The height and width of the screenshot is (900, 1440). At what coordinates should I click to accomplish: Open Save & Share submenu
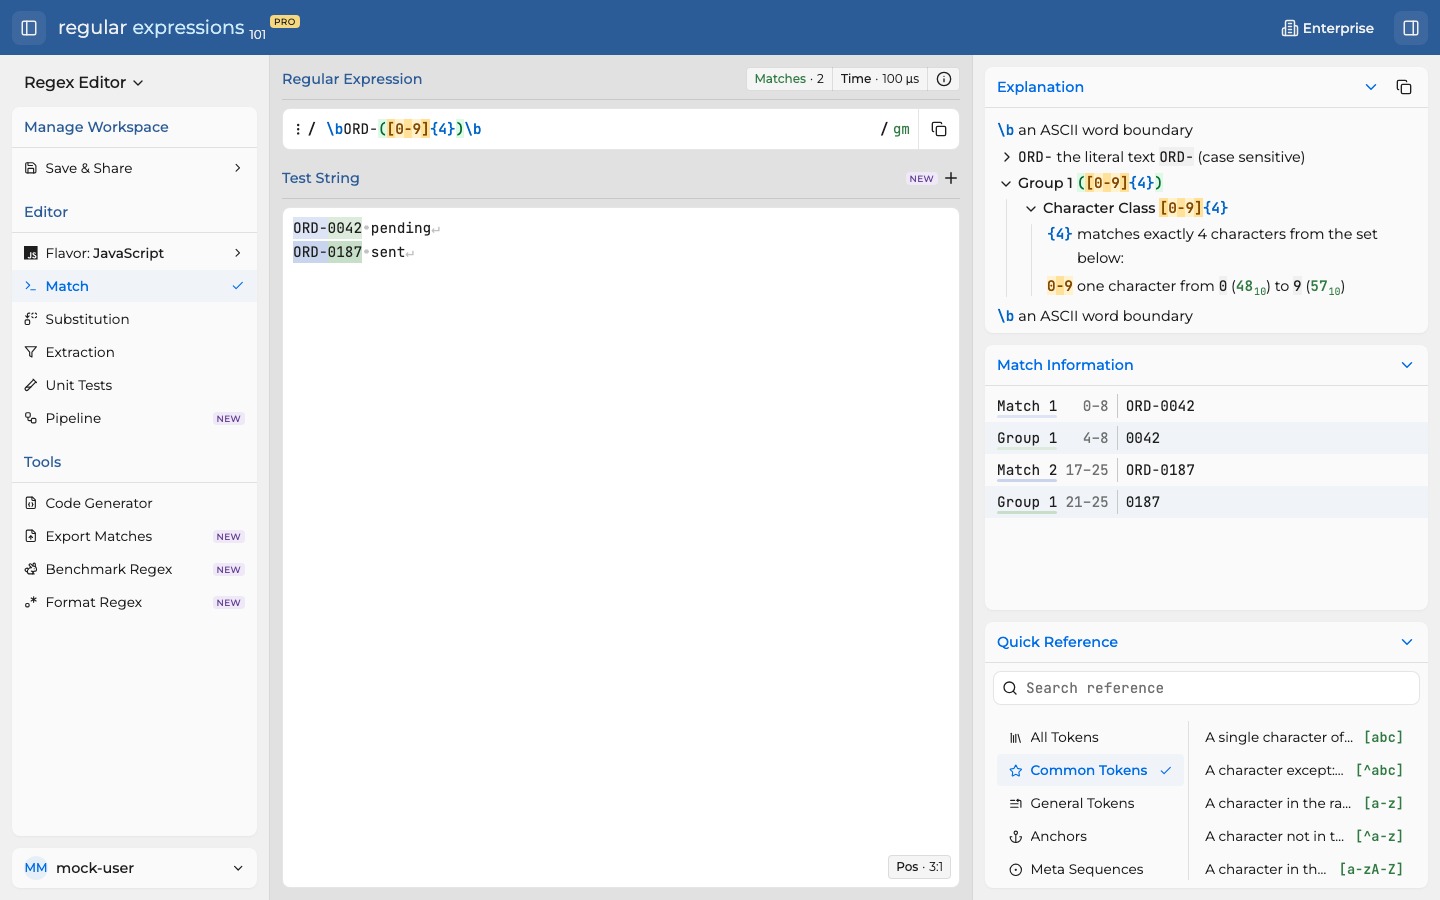tap(134, 168)
